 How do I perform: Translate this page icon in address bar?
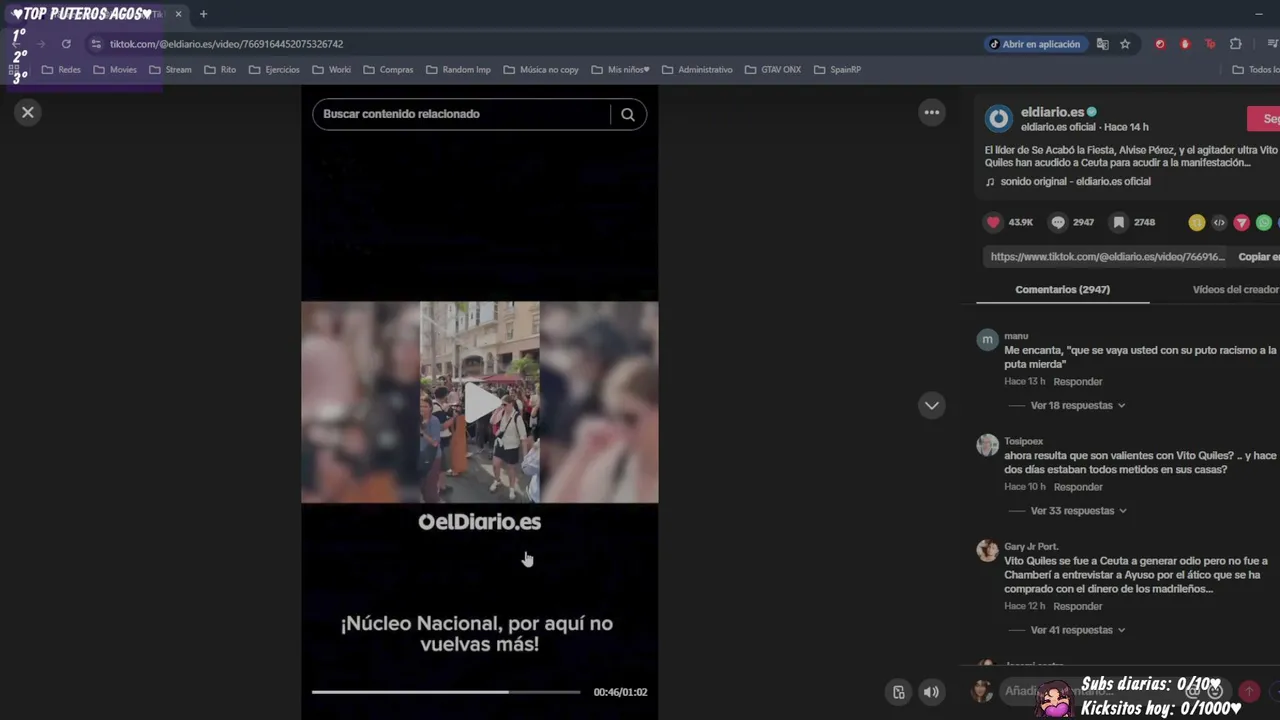[x=1102, y=44]
